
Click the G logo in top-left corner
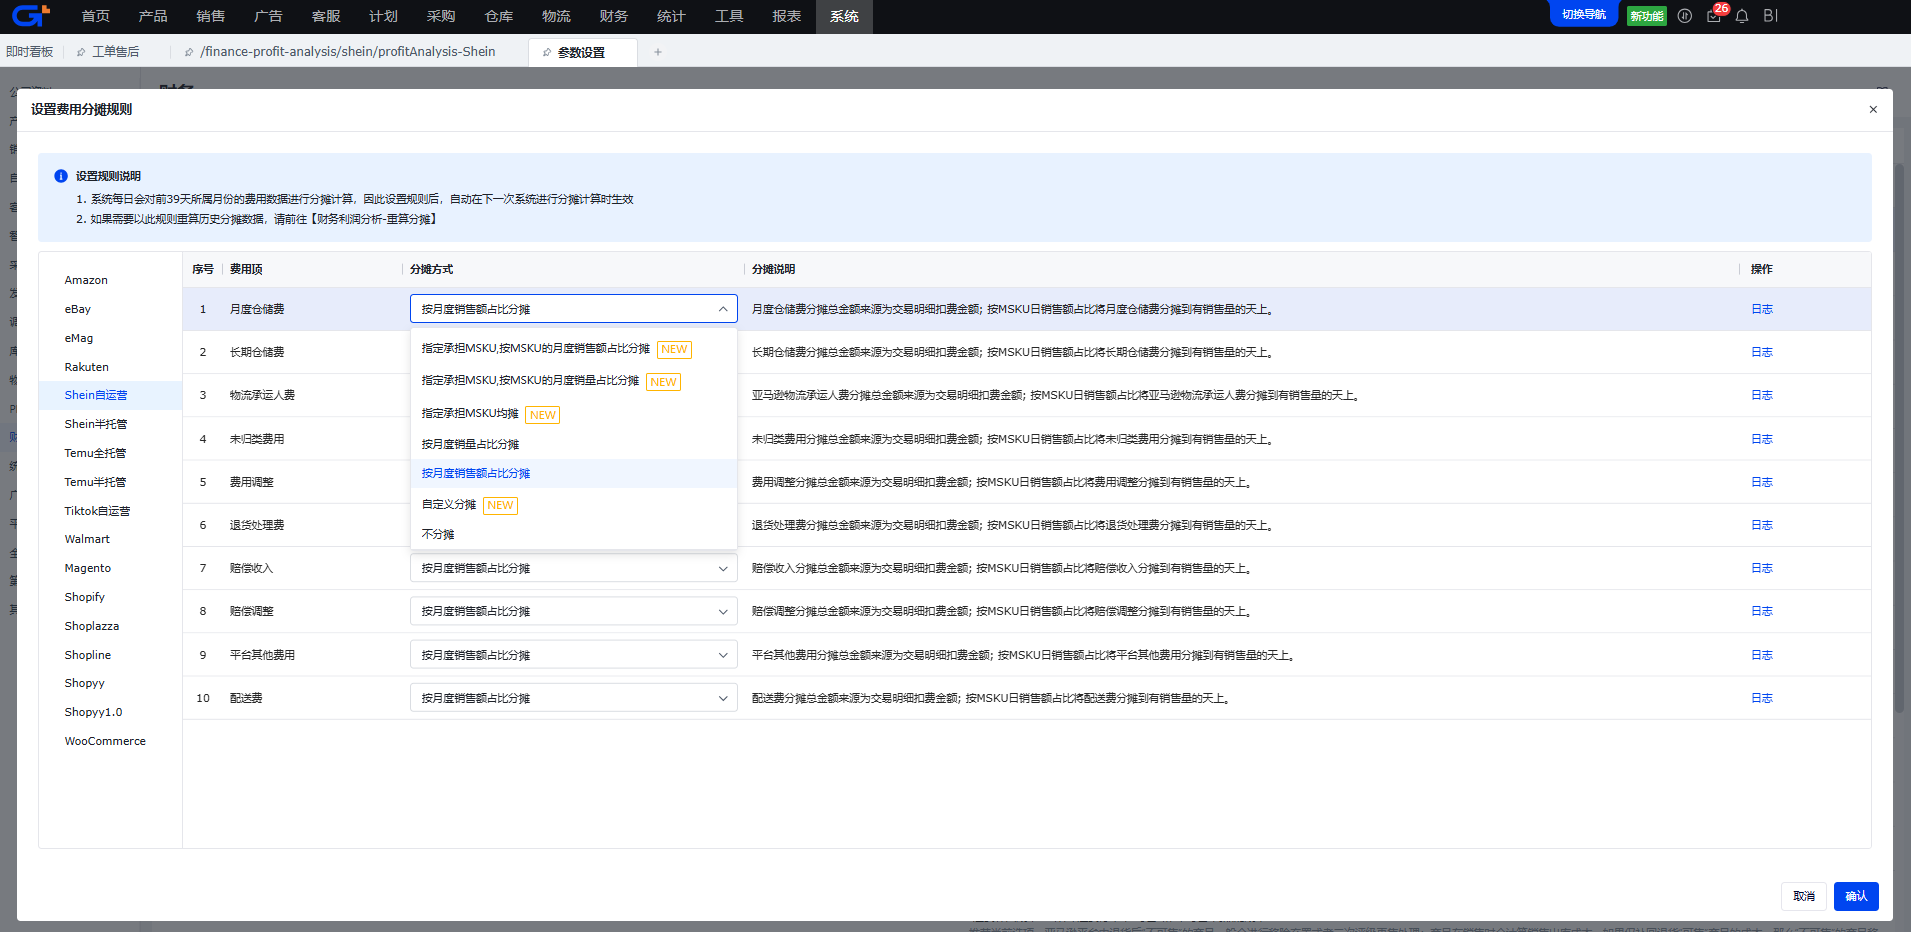30,16
